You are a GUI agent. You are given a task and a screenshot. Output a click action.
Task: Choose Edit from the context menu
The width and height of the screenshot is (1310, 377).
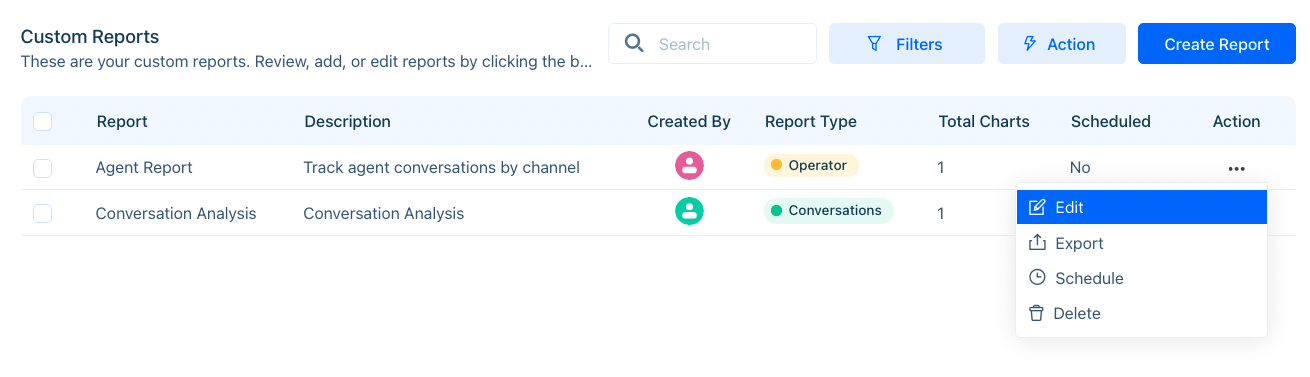[x=1141, y=208]
